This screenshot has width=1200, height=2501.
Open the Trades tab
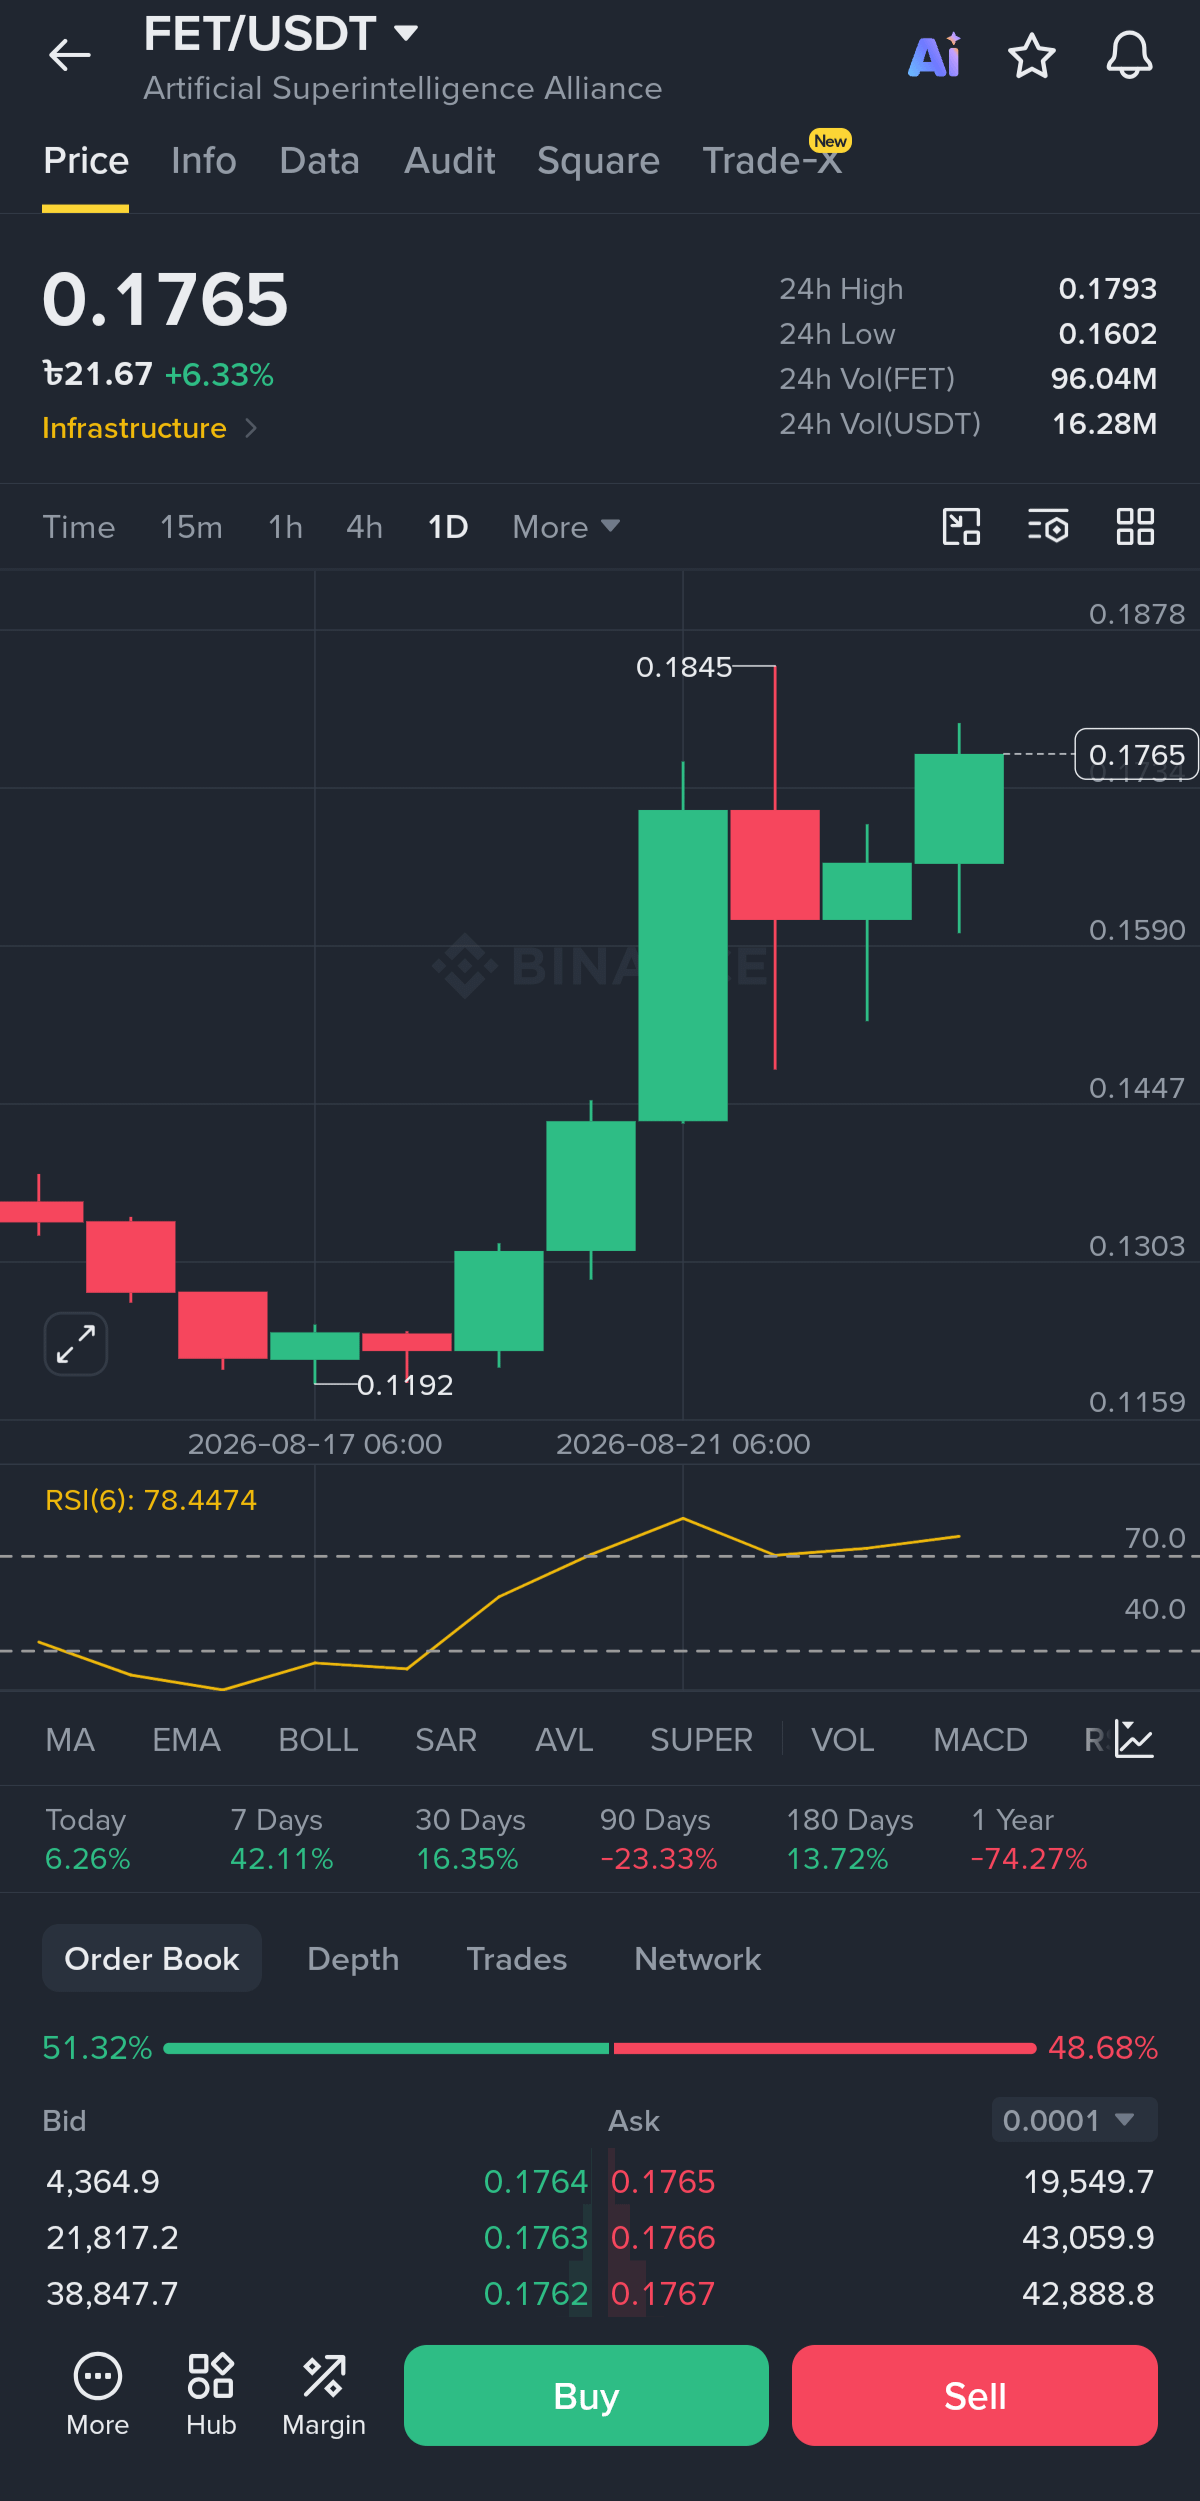(517, 1959)
